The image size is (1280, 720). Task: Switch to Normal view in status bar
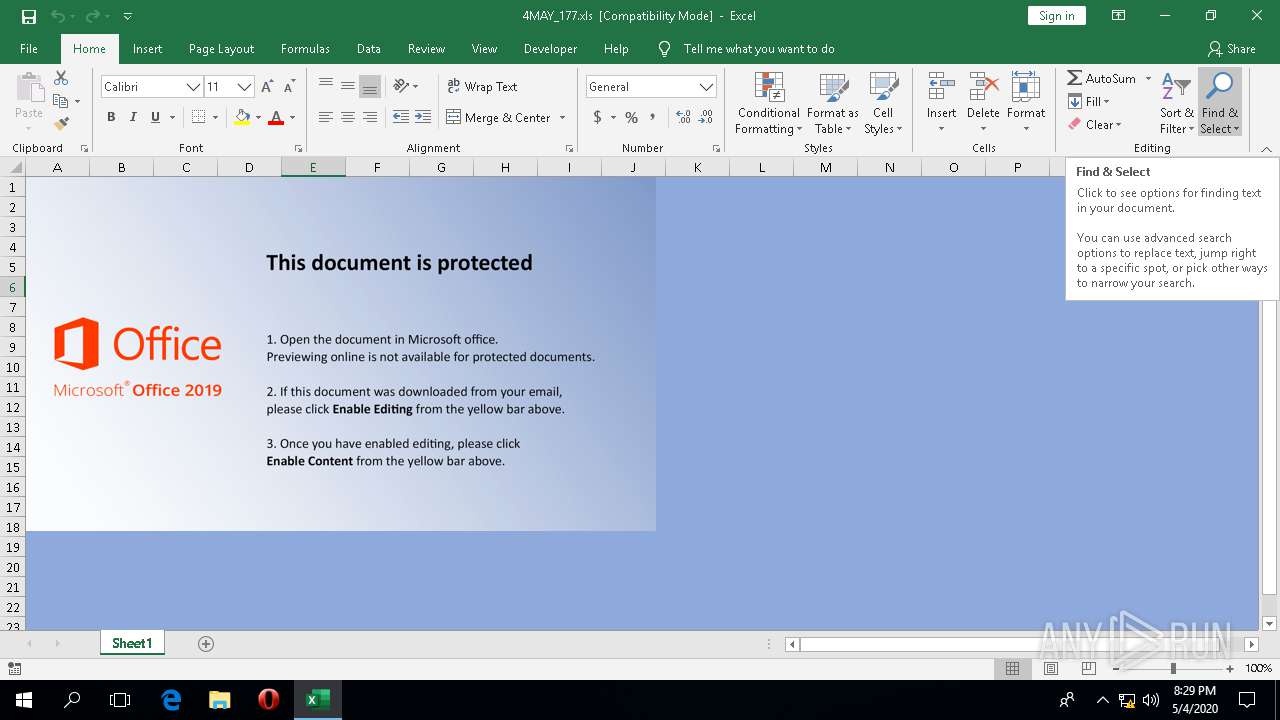[1012, 668]
